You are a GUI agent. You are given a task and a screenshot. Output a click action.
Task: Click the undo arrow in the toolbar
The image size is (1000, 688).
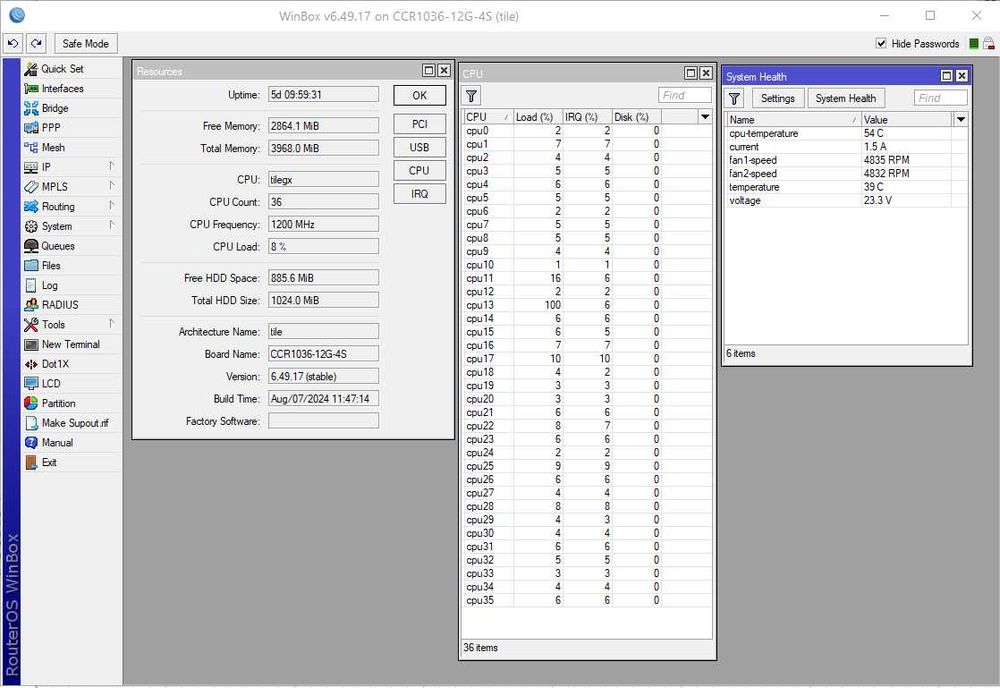pos(13,43)
